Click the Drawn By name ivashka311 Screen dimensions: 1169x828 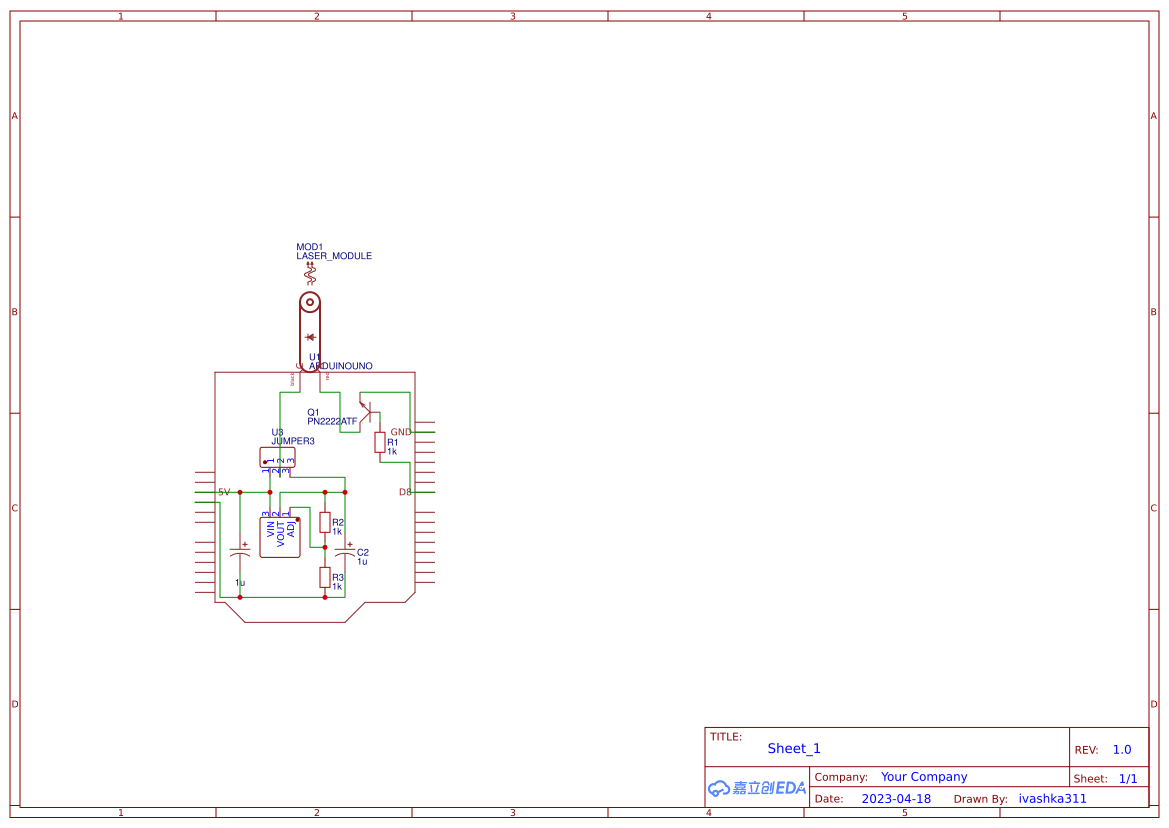click(x=1052, y=798)
